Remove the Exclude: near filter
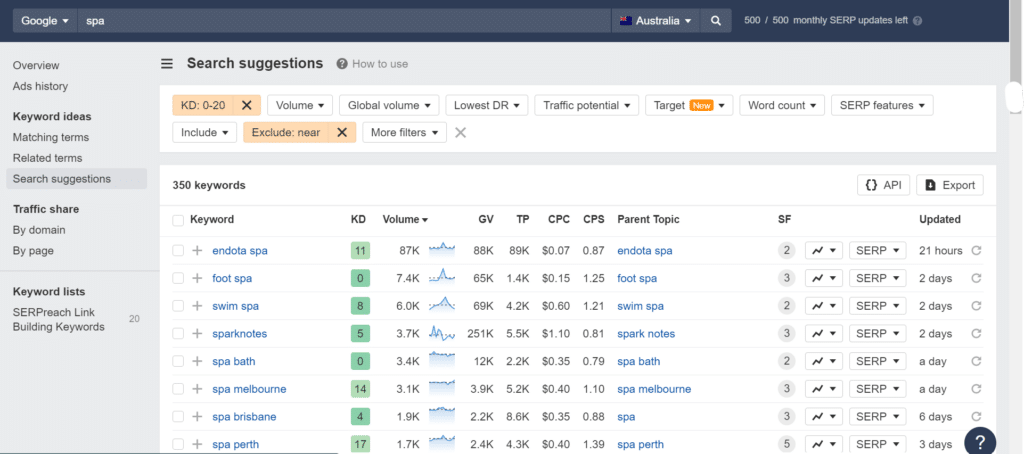1024x454 pixels. coord(342,133)
